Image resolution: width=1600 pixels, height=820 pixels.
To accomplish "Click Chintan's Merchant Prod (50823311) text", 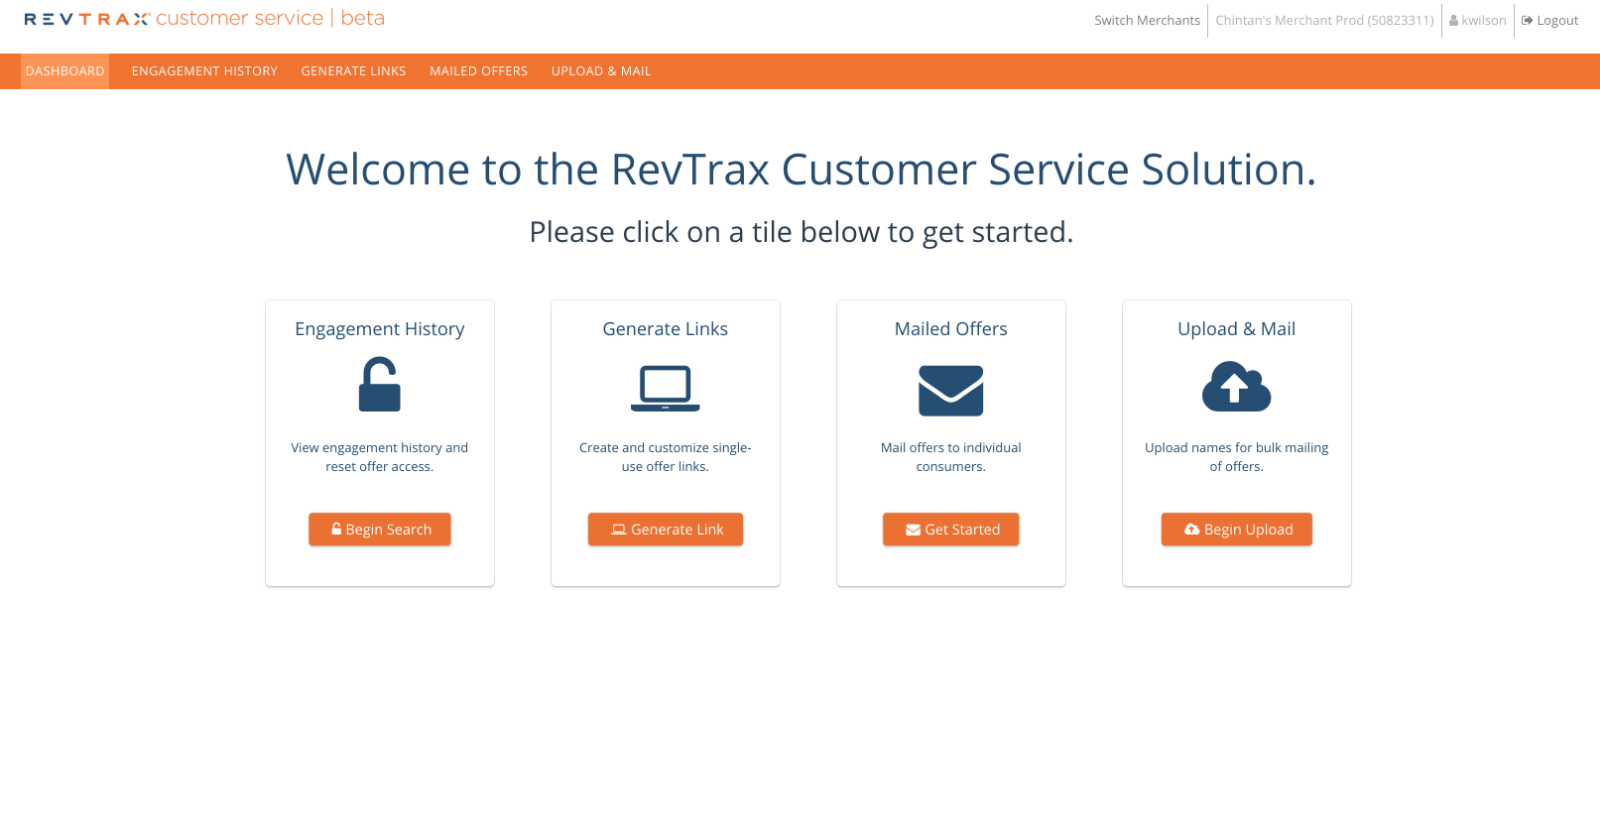I will pos(1324,20).
